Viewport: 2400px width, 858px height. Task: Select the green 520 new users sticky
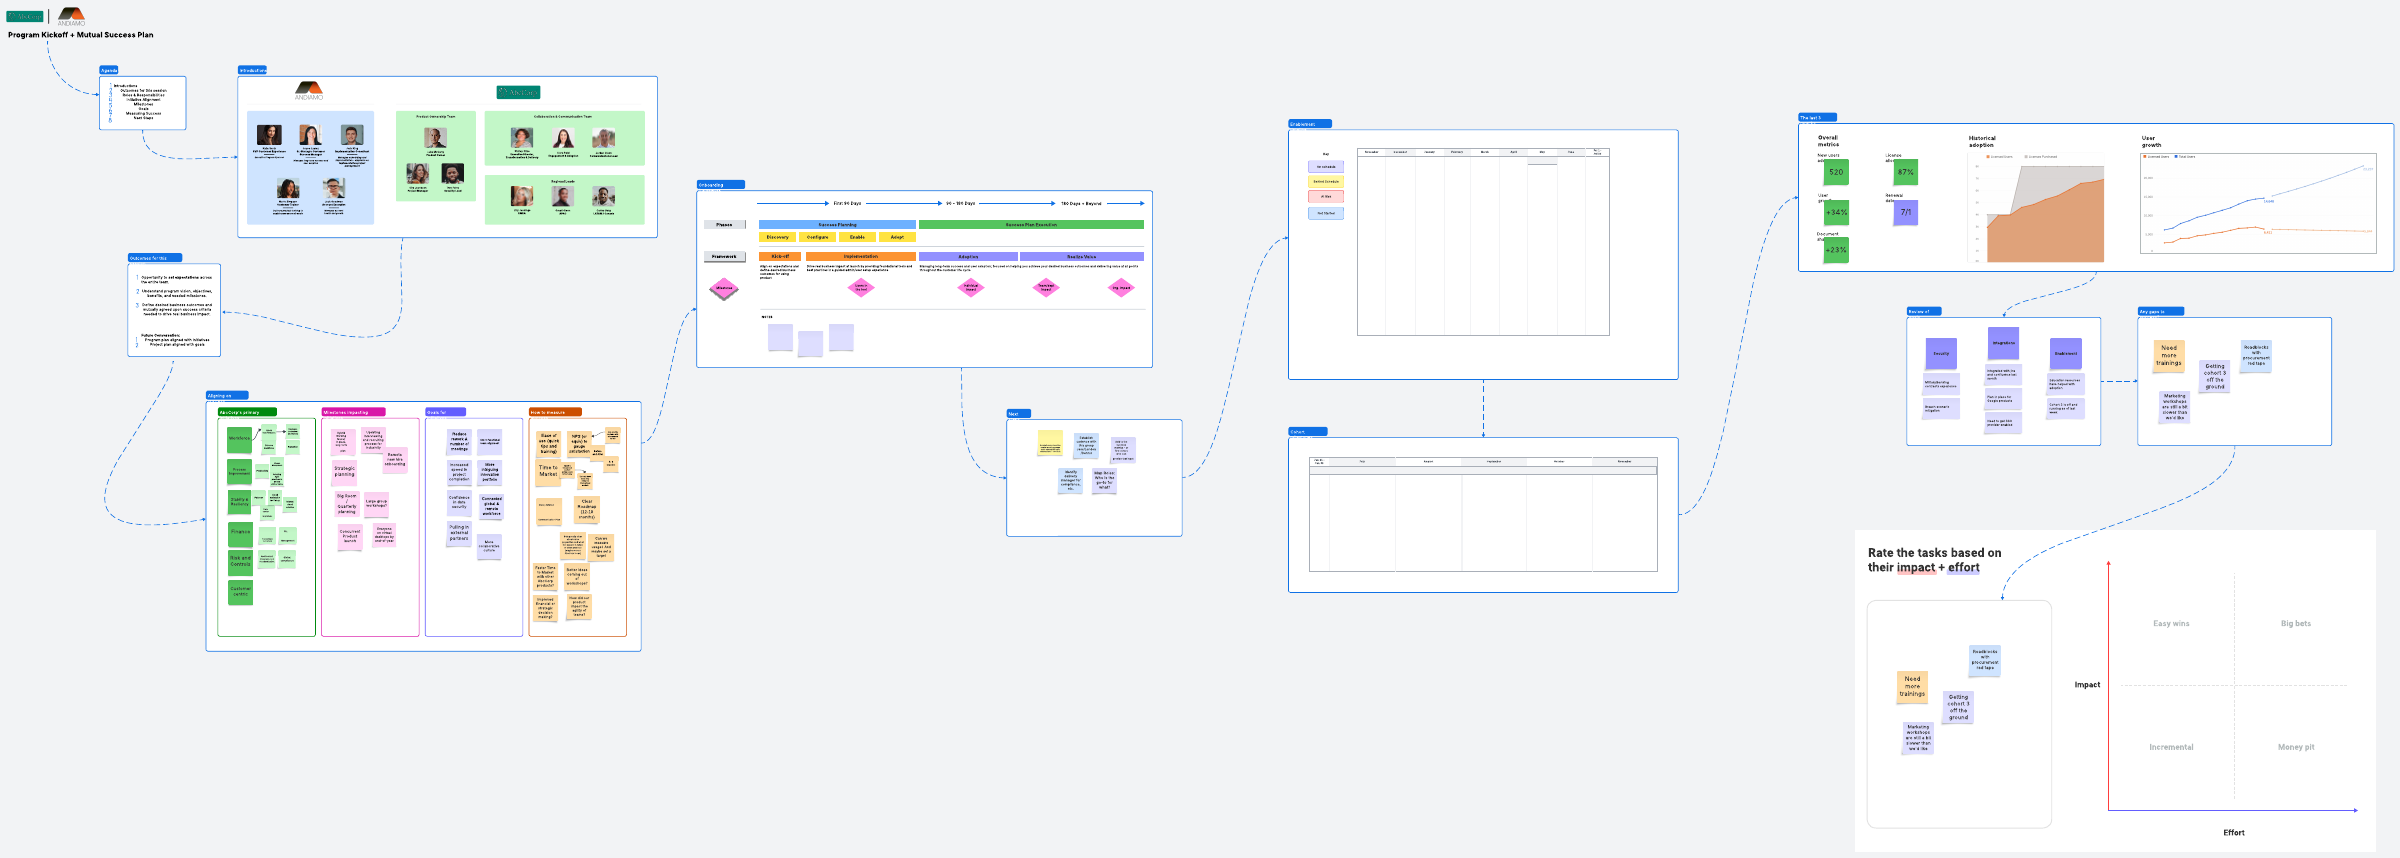pos(1835,172)
